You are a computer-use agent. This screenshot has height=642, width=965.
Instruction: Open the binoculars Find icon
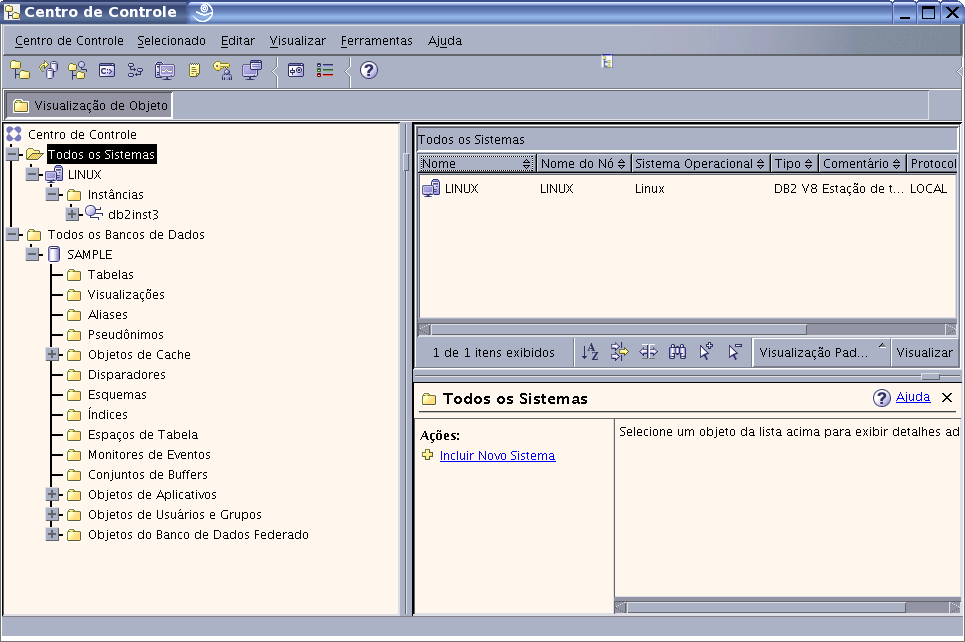677,351
